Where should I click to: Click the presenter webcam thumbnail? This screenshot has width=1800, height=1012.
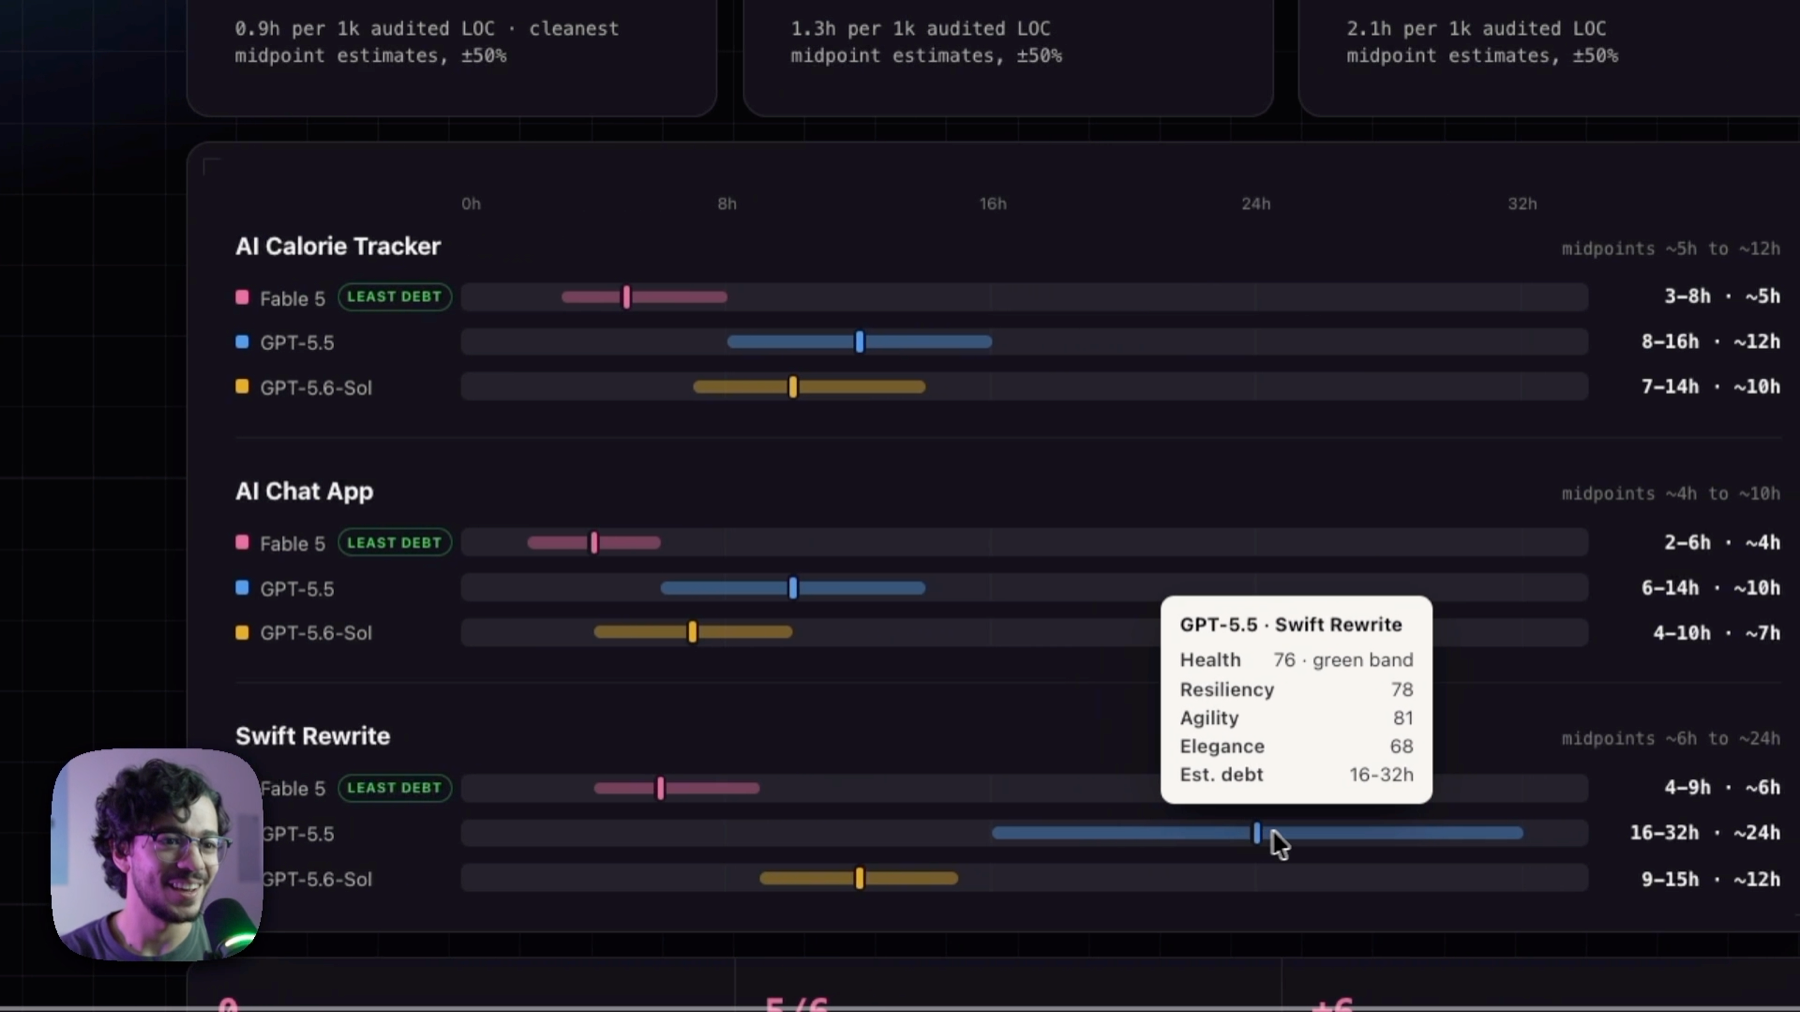pos(157,854)
